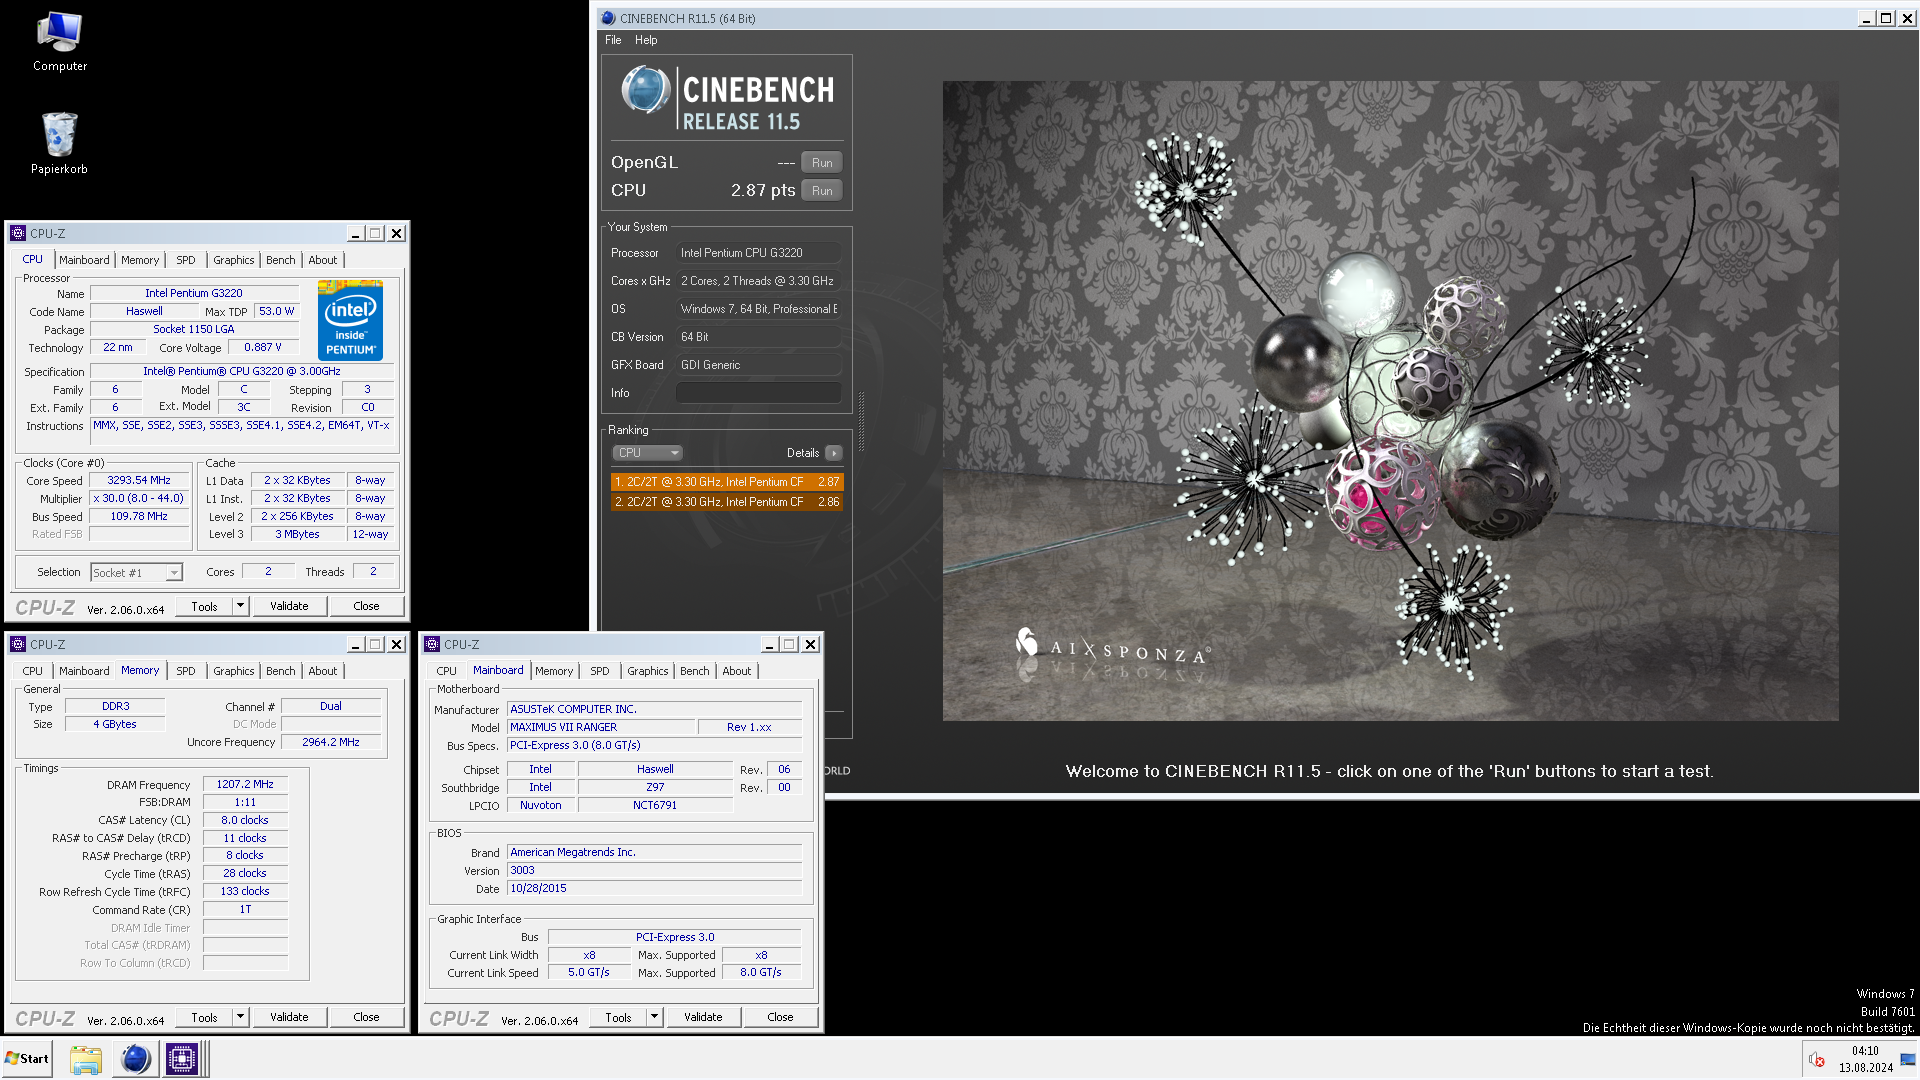
Task: Open the Details arrow in Ranking
Action: pyautogui.click(x=834, y=453)
